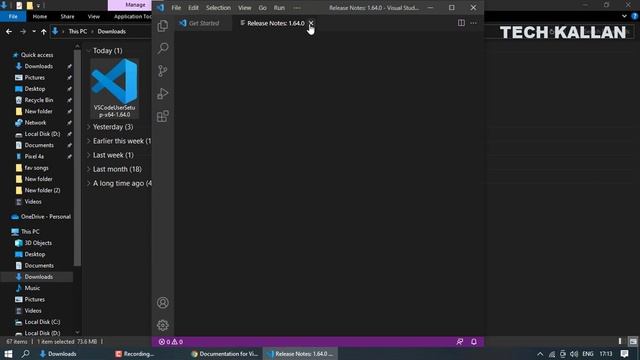The width and height of the screenshot is (640, 360).
Task: Select the VSCodeUserSetup-x64-1.64.0 installer file
Action: (114, 89)
